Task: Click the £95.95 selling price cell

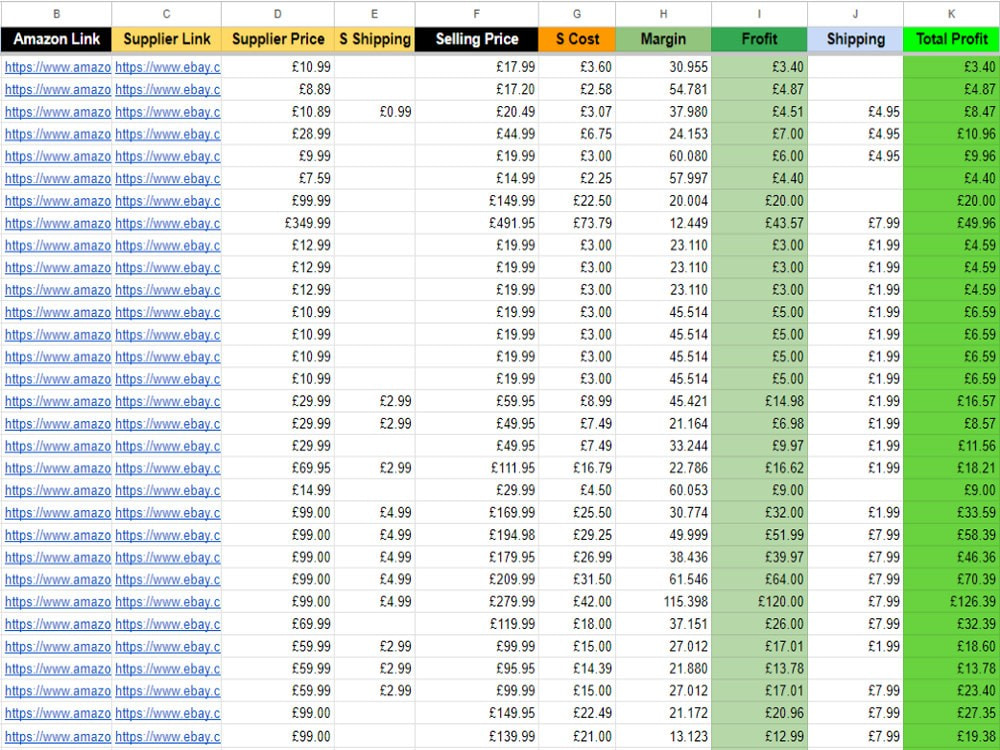Action: [x=476, y=669]
